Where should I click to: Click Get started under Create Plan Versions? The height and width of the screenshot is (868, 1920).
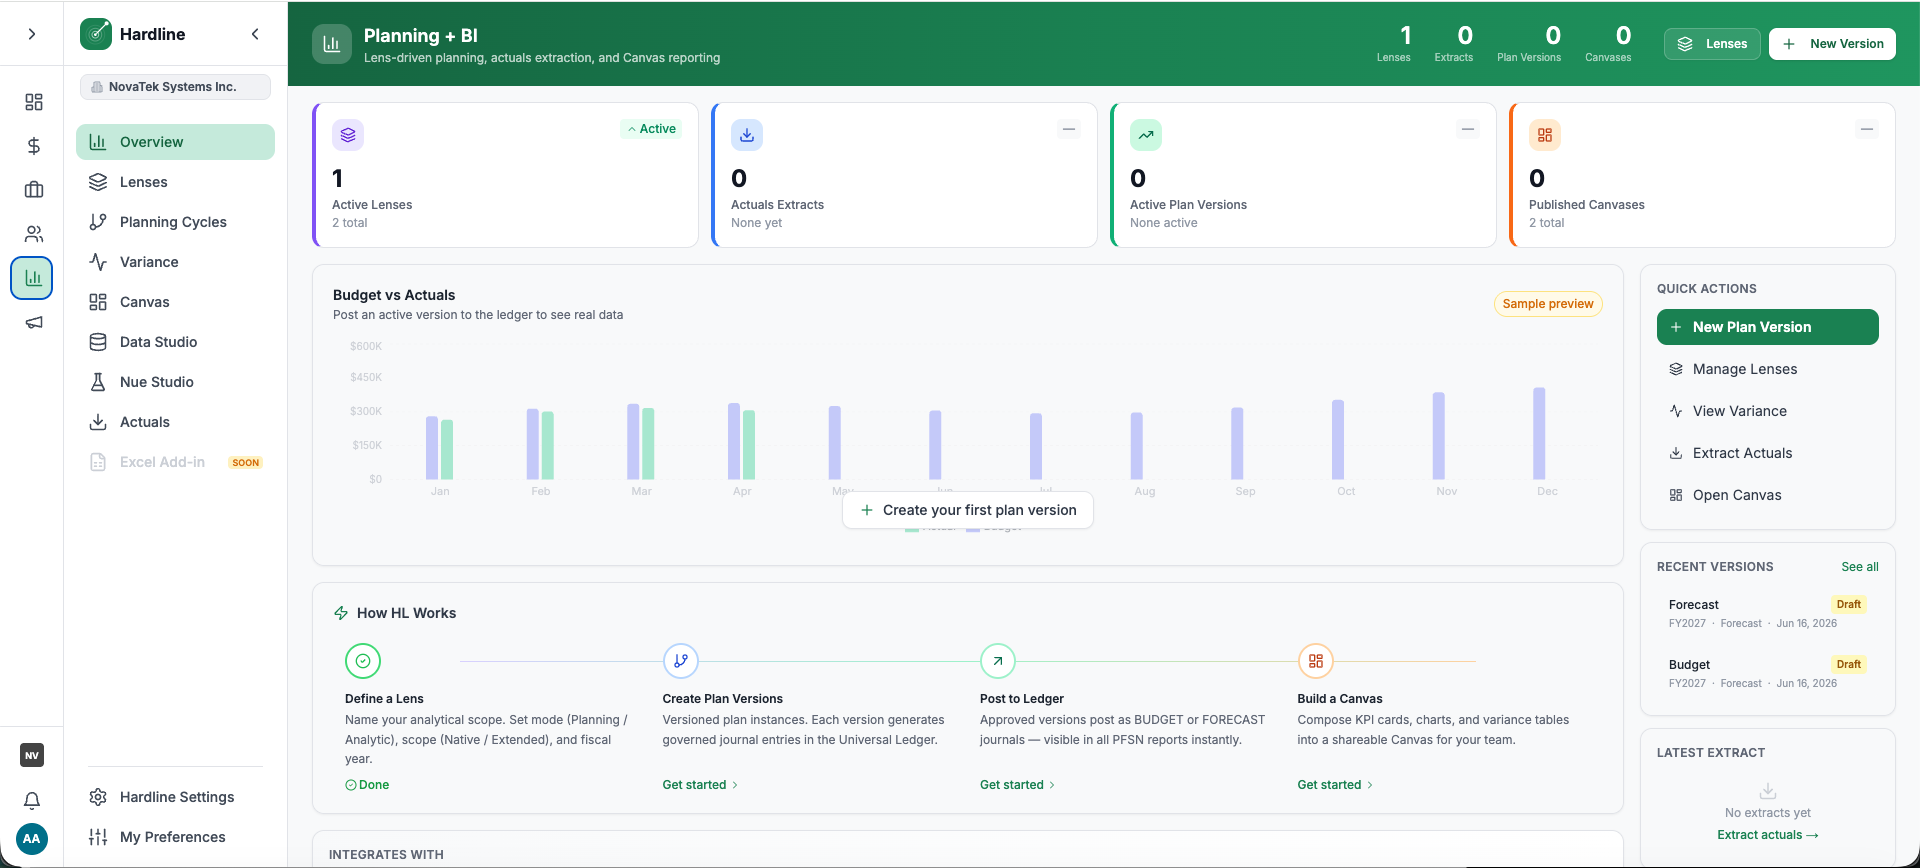(700, 785)
